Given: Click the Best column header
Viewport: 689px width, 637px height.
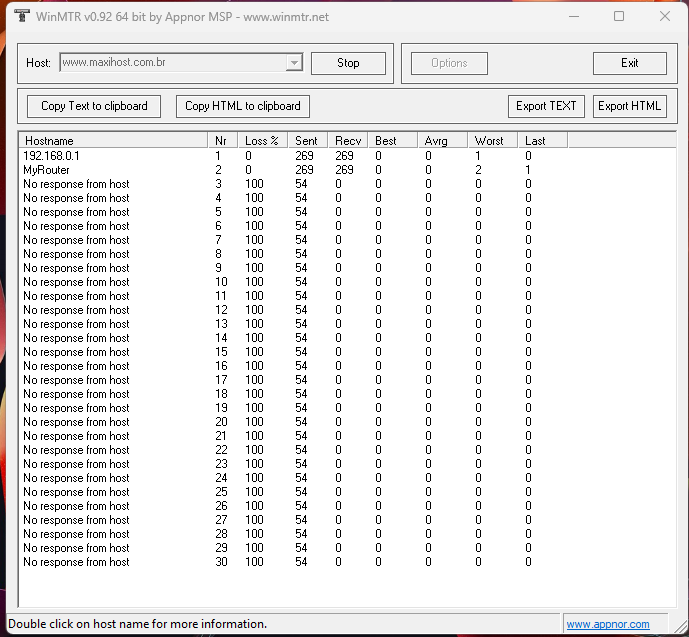Looking at the screenshot, I should (x=392, y=141).
